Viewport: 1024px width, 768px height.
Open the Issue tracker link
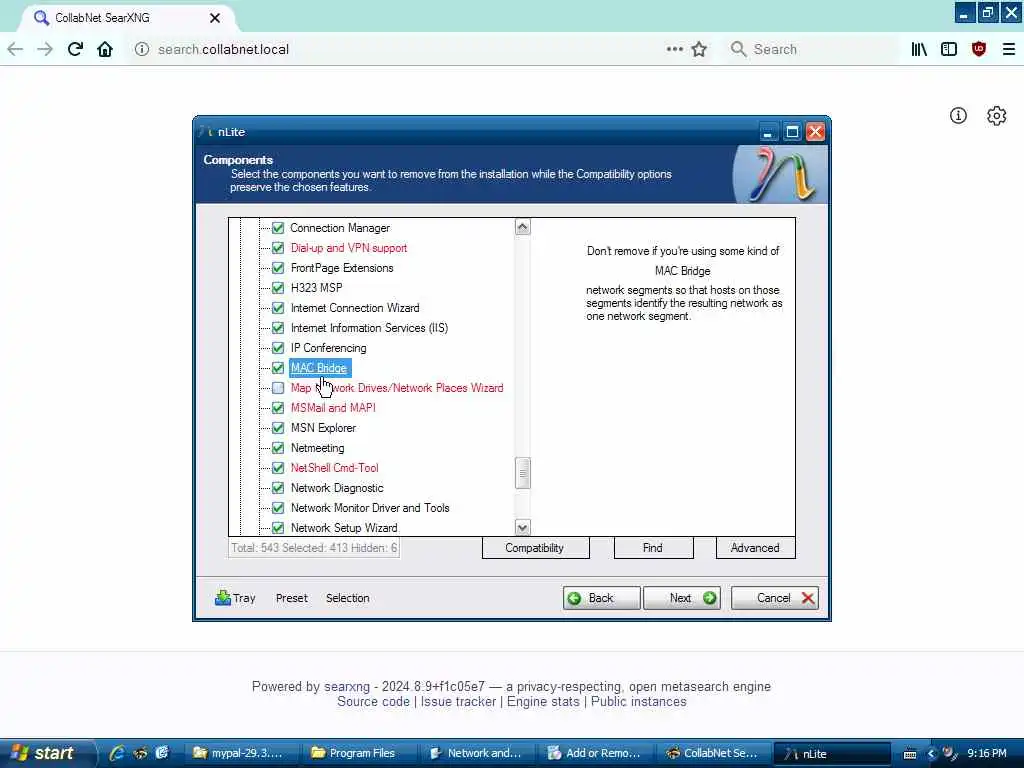pyautogui.click(x=458, y=701)
